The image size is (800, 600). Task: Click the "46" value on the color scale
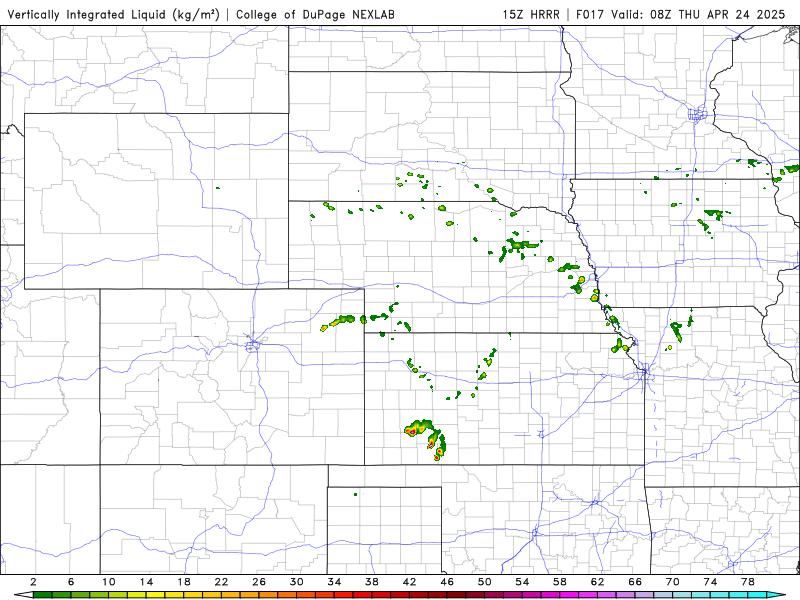pos(447,582)
